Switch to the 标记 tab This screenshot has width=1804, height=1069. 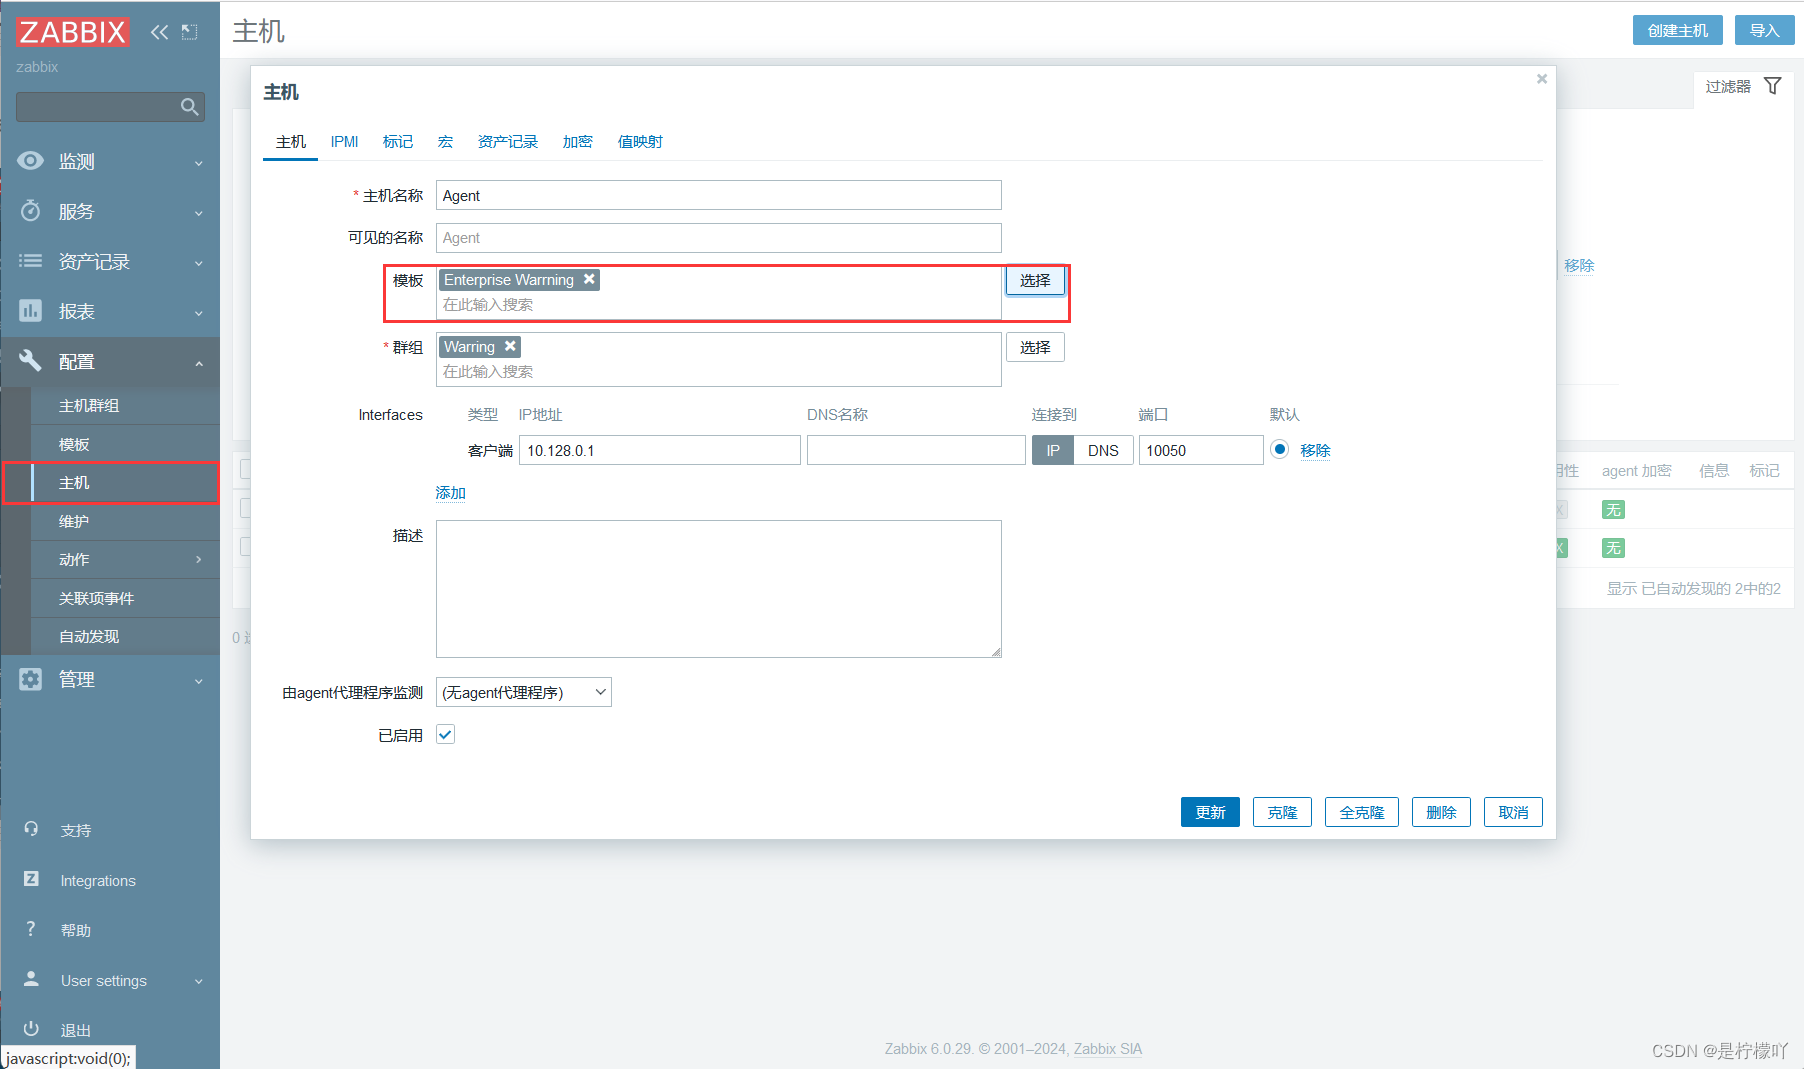(x=398, y=141)
